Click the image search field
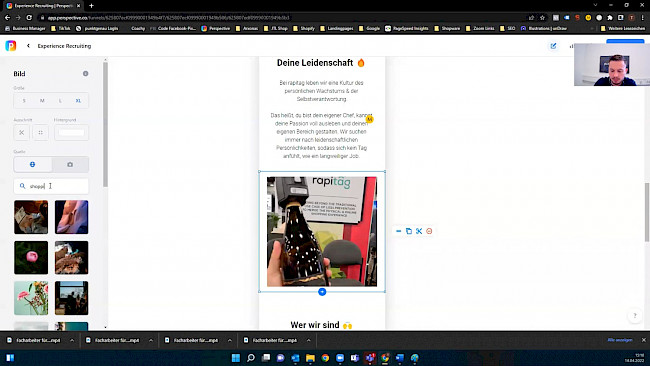This screenshot has height=366, width=650. tap(51, 186)
